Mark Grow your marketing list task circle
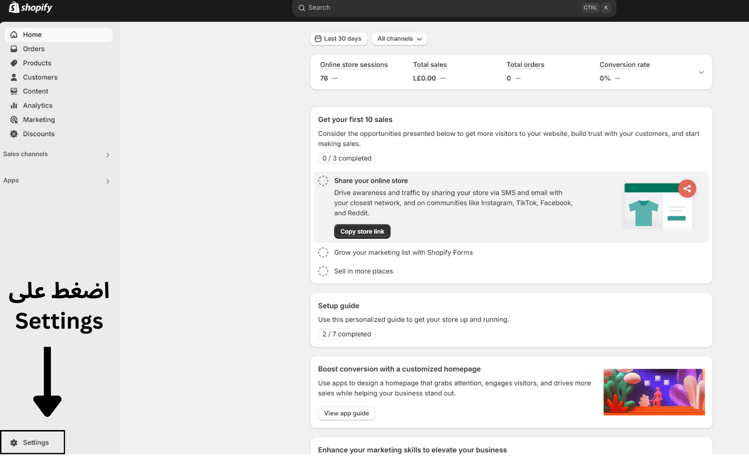Image resolution: width=749 pixels, height=456 pixels. (323, 252)
